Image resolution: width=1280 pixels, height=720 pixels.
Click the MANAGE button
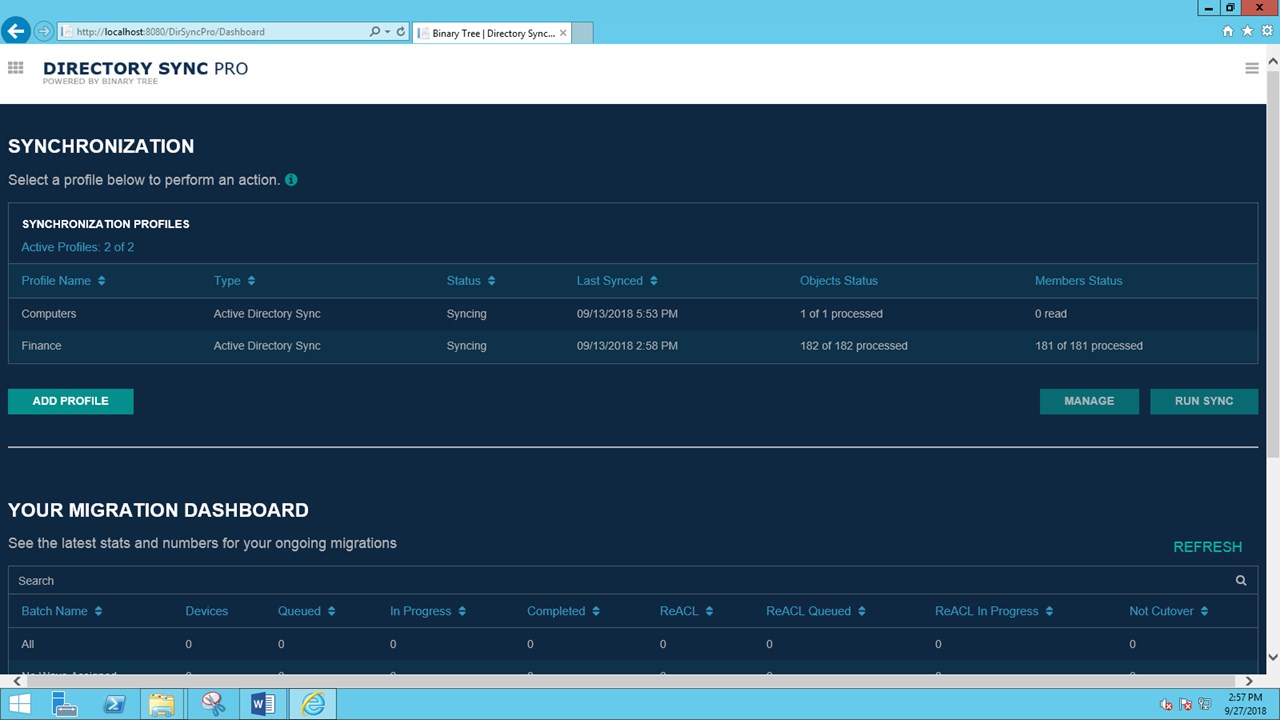click(x=1089, y=401)
